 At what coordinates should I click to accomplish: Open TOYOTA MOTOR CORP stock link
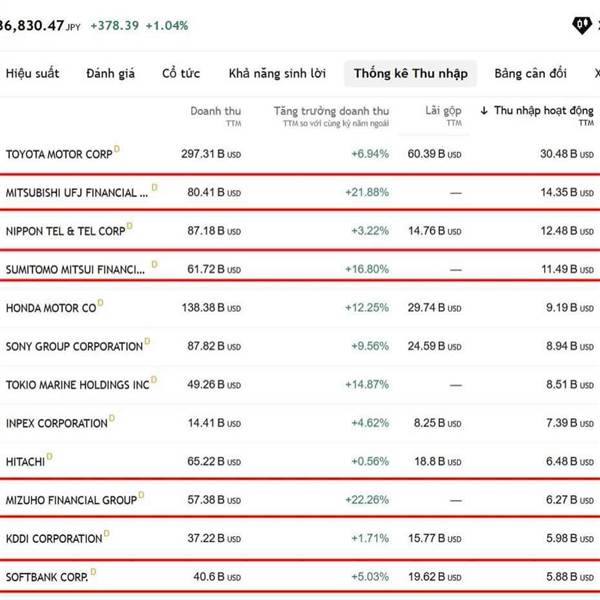click(59, 154)
